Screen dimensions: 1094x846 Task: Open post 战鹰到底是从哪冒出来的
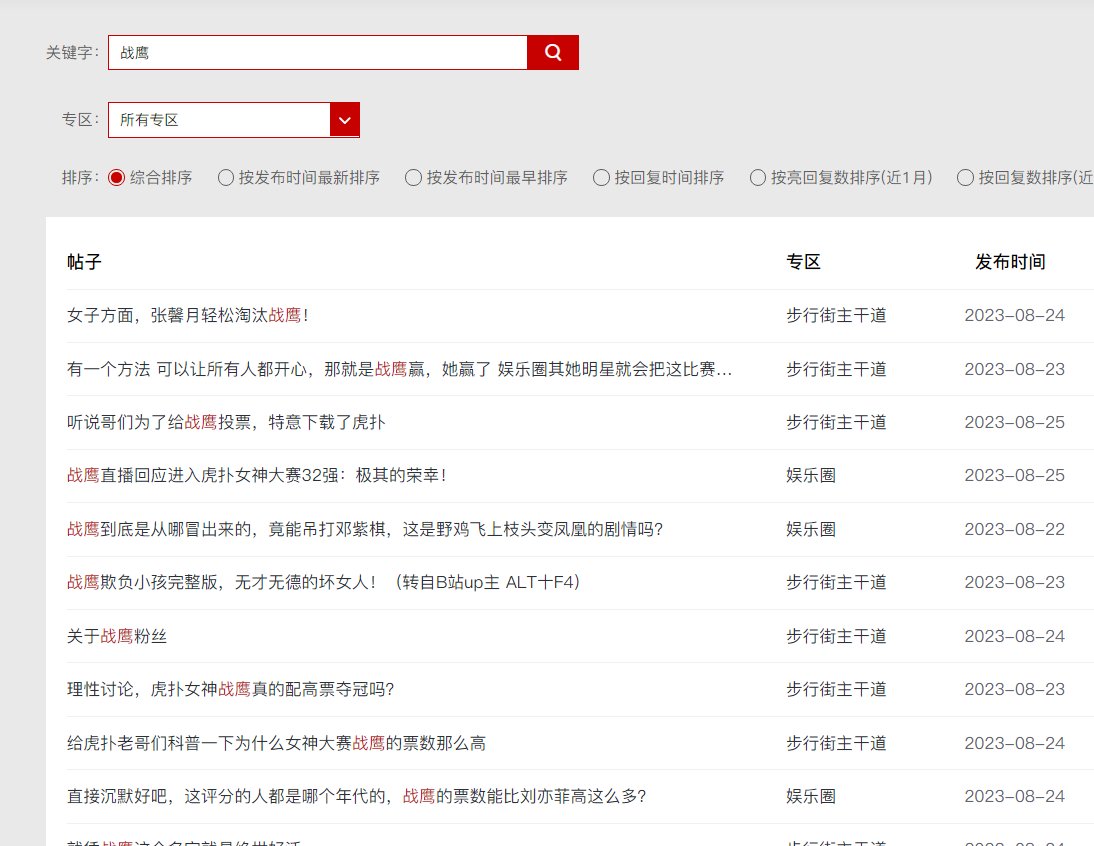(x=365, y=529)
